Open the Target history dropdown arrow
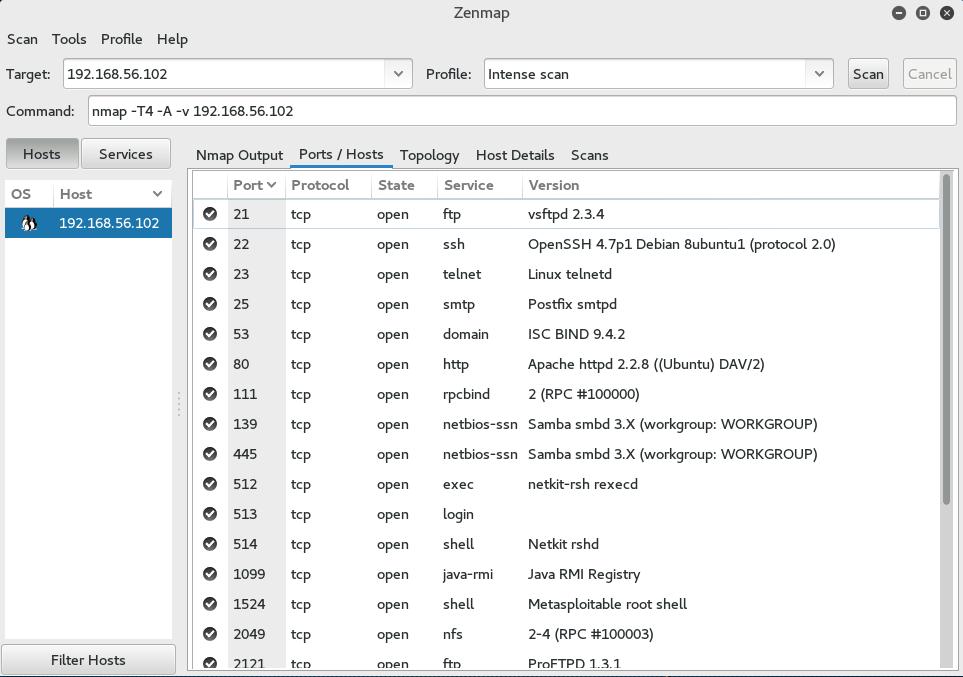Screen dimensions: 963x677 point(399,74)
